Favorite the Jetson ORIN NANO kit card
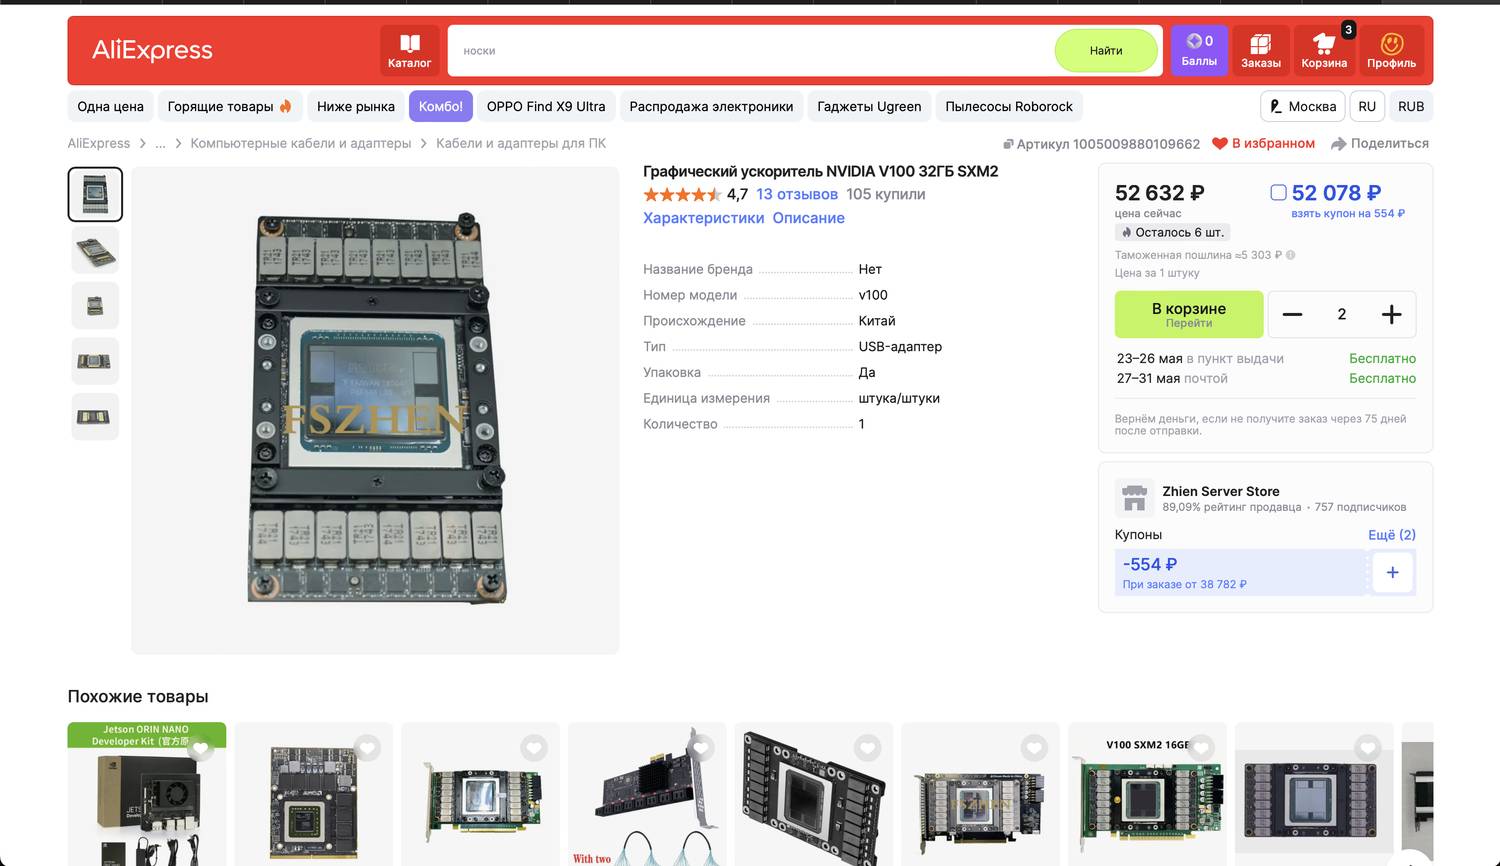This screenshot has height=866, width=1500. [x=201, y=748]
